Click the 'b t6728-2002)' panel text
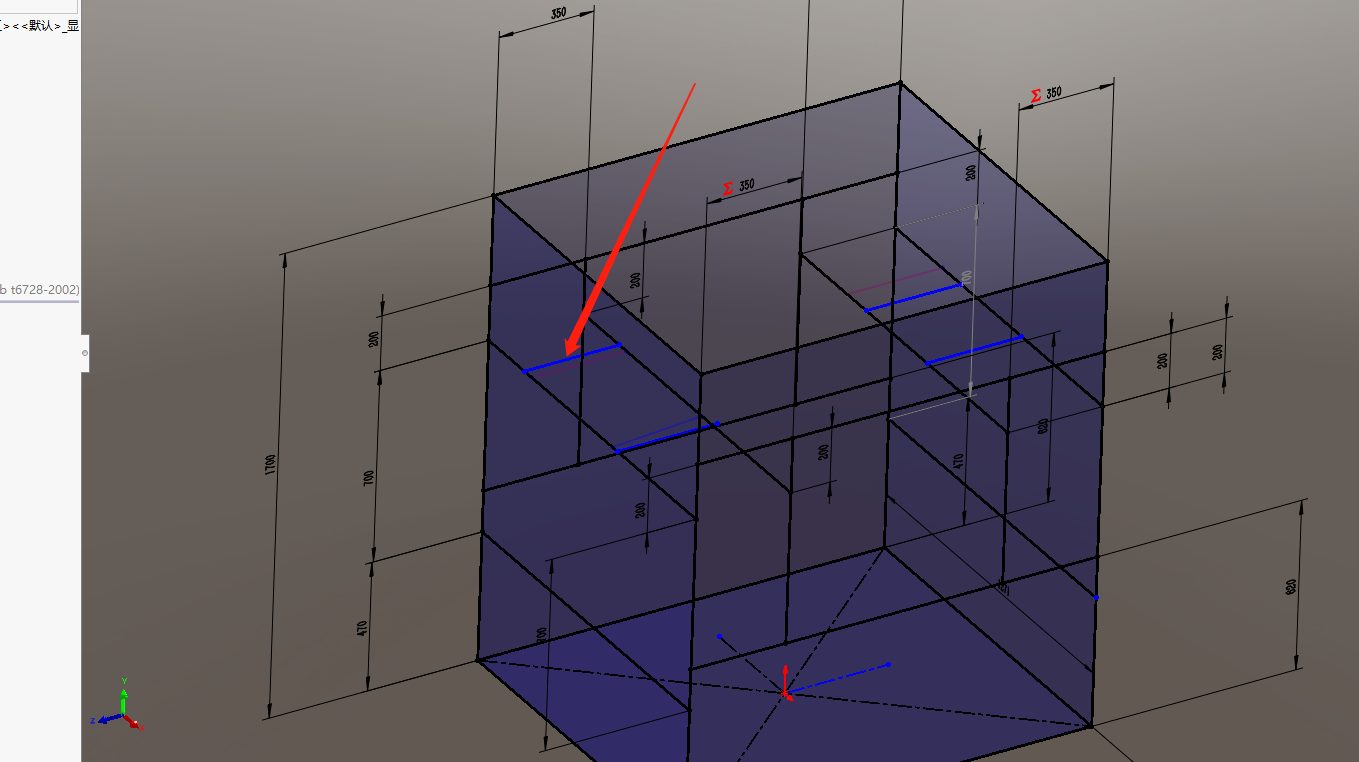This screenshot has height=762, width=1359. [x=40, y=290]
